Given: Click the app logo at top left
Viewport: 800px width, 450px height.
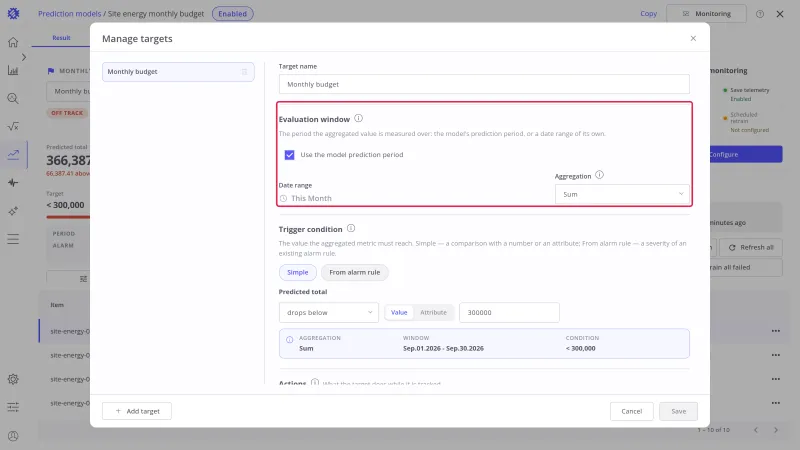Looking at the screenshot, I should tap(13, 13).
